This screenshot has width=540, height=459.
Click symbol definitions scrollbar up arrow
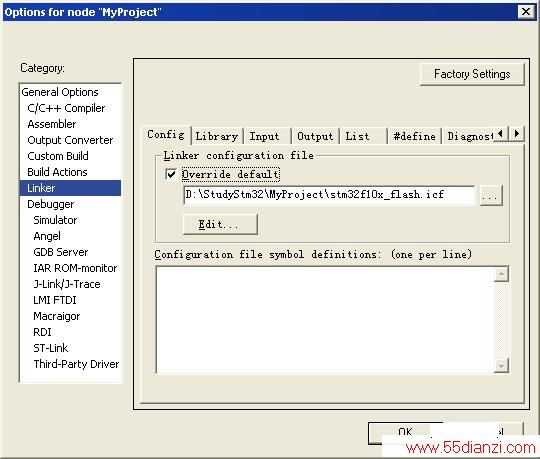click(x=501, y=274)
